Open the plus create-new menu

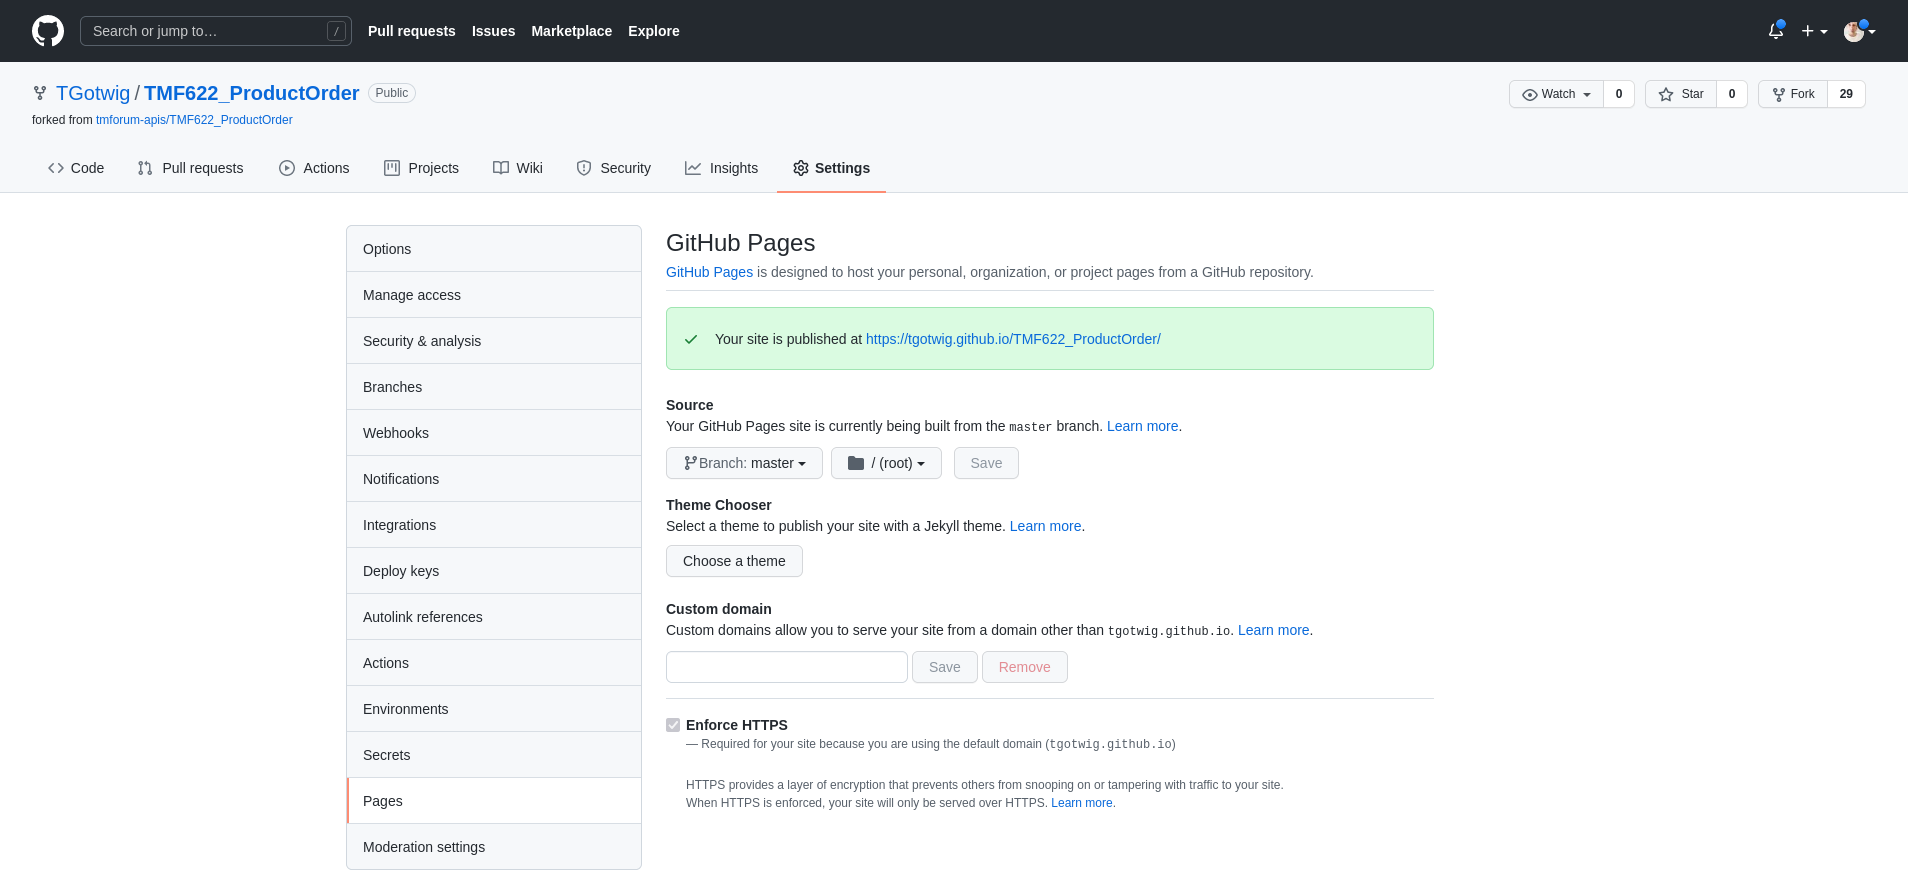click(1814, 31)
